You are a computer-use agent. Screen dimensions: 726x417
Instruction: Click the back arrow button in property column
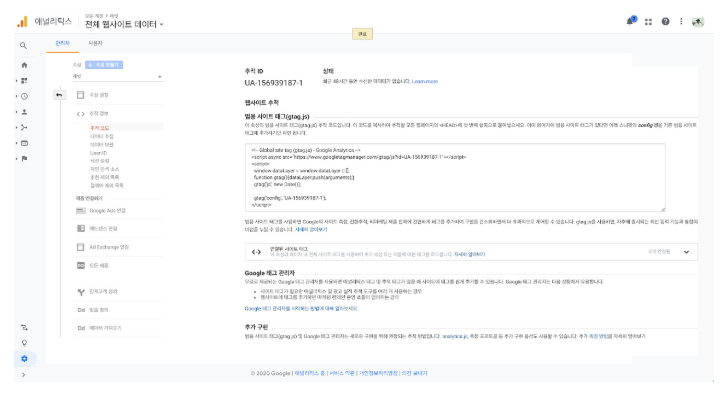point(59,95)
